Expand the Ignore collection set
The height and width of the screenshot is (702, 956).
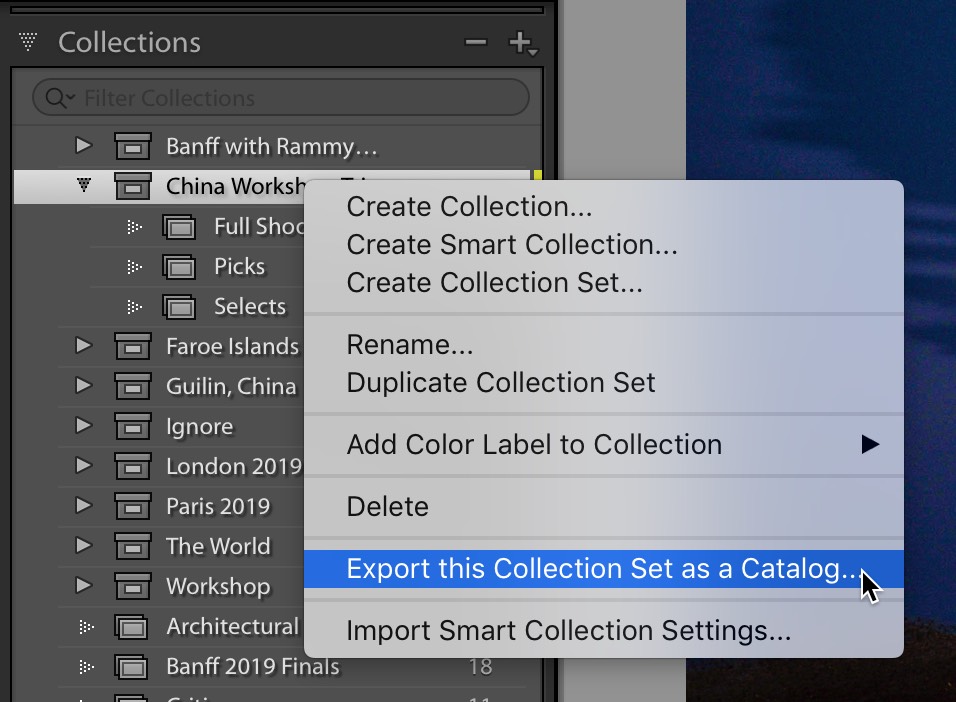(84, 425)
